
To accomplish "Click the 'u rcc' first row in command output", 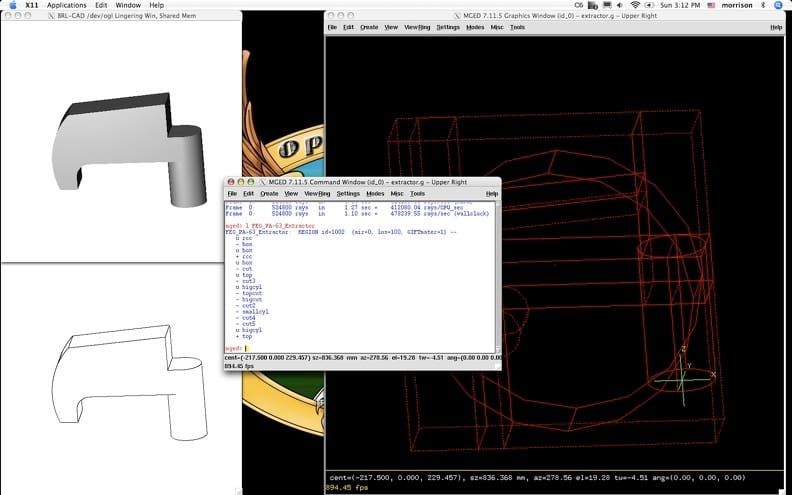I will (x=244, y=238).
